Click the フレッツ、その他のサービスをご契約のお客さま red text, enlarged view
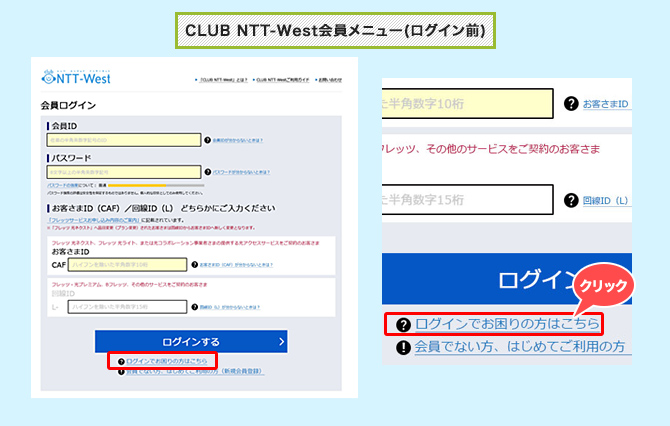Screen dimensions: 670x426 (491, 149)
